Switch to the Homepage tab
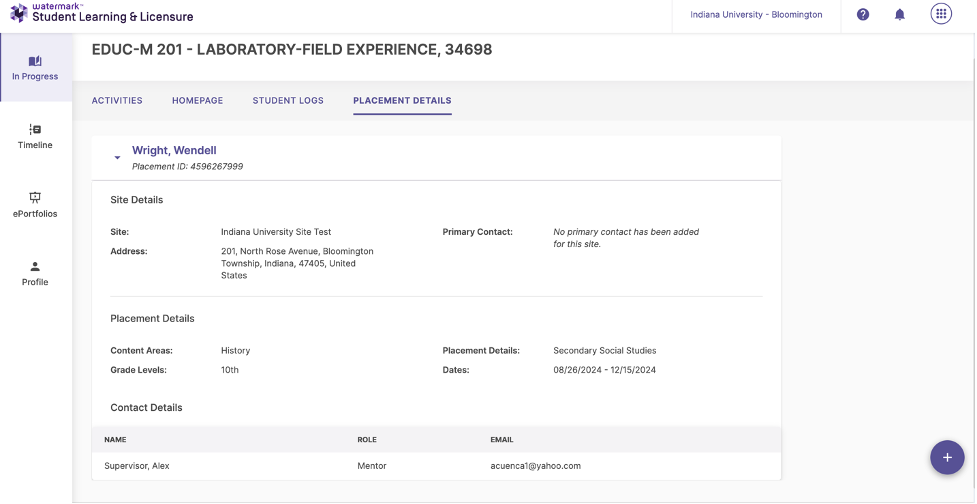Viewport: 977px width, 504px height. coord(197,101)
